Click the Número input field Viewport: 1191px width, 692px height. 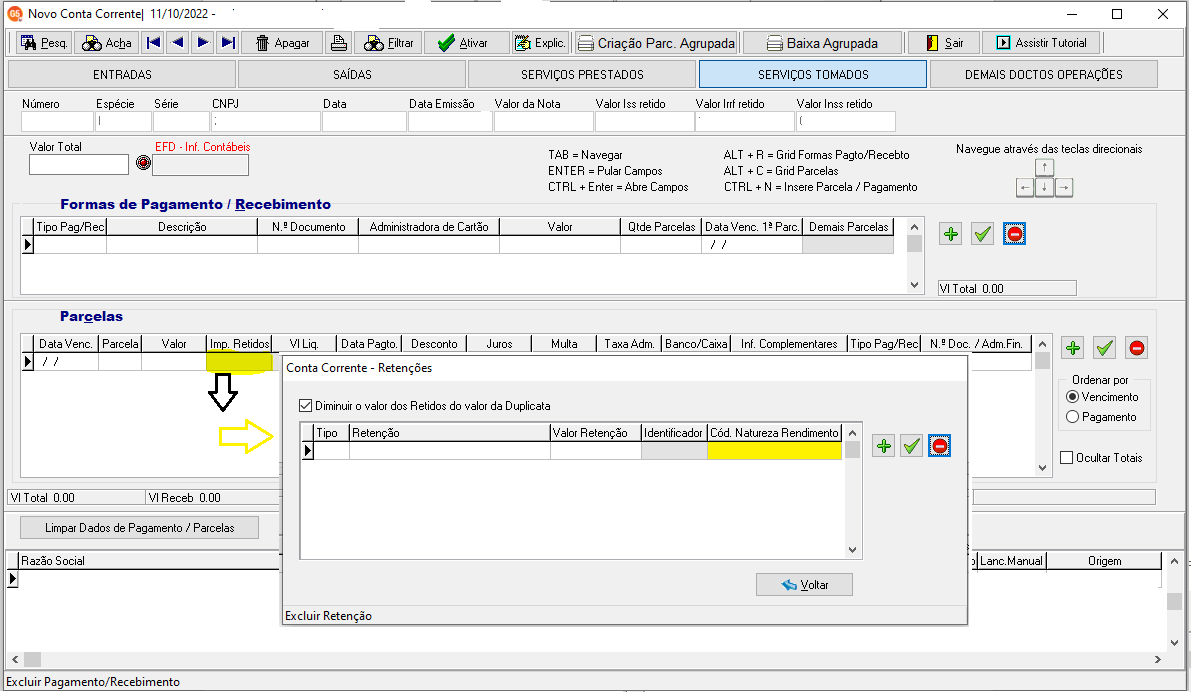pyautogui.click(x=57, y=122)
